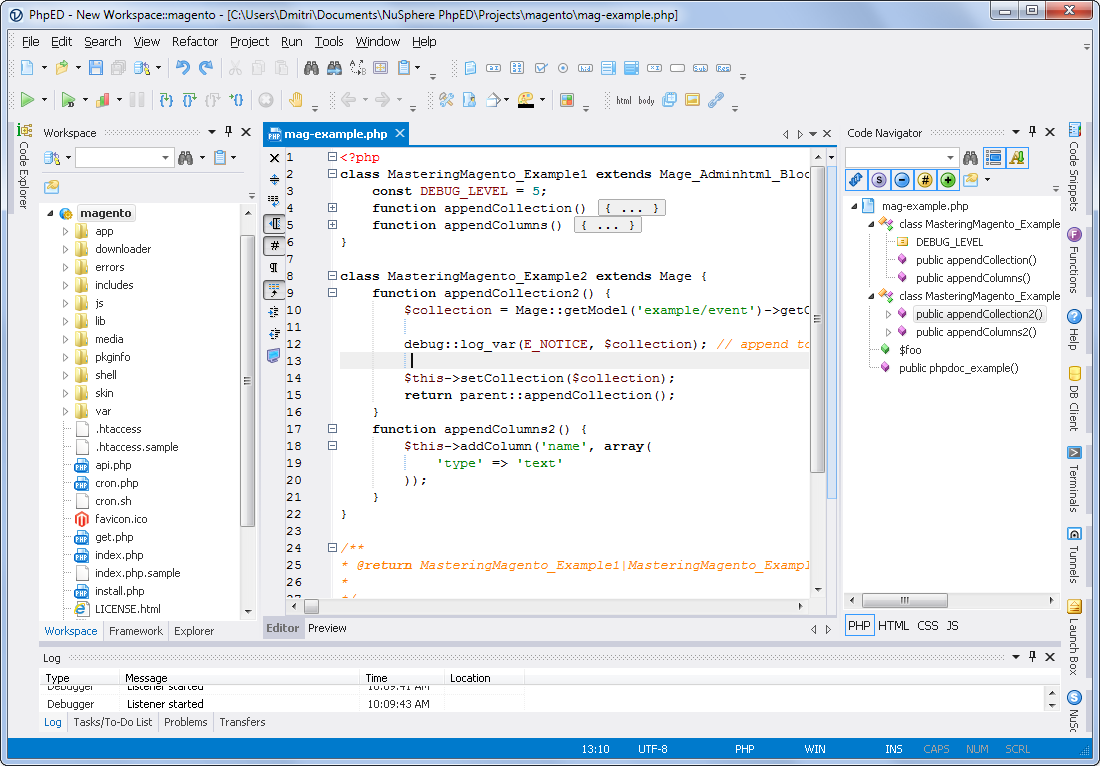Switch to the Tasks/To-Do List tab

pos(113,722)
